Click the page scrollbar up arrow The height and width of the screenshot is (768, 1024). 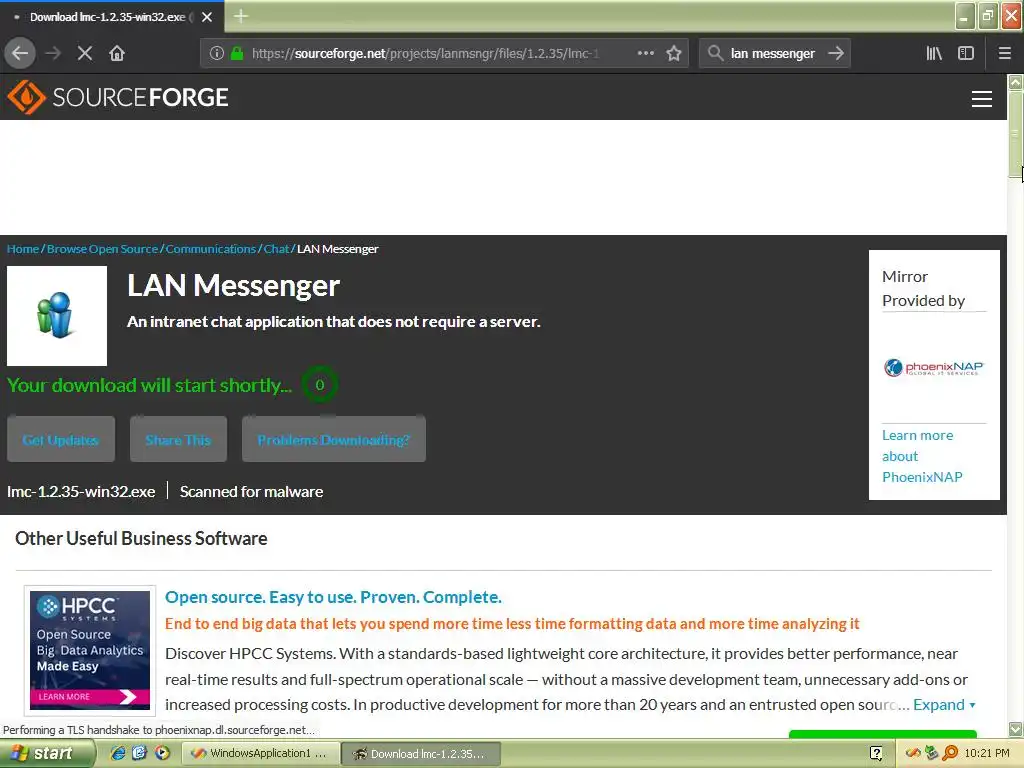point(1016,82)
